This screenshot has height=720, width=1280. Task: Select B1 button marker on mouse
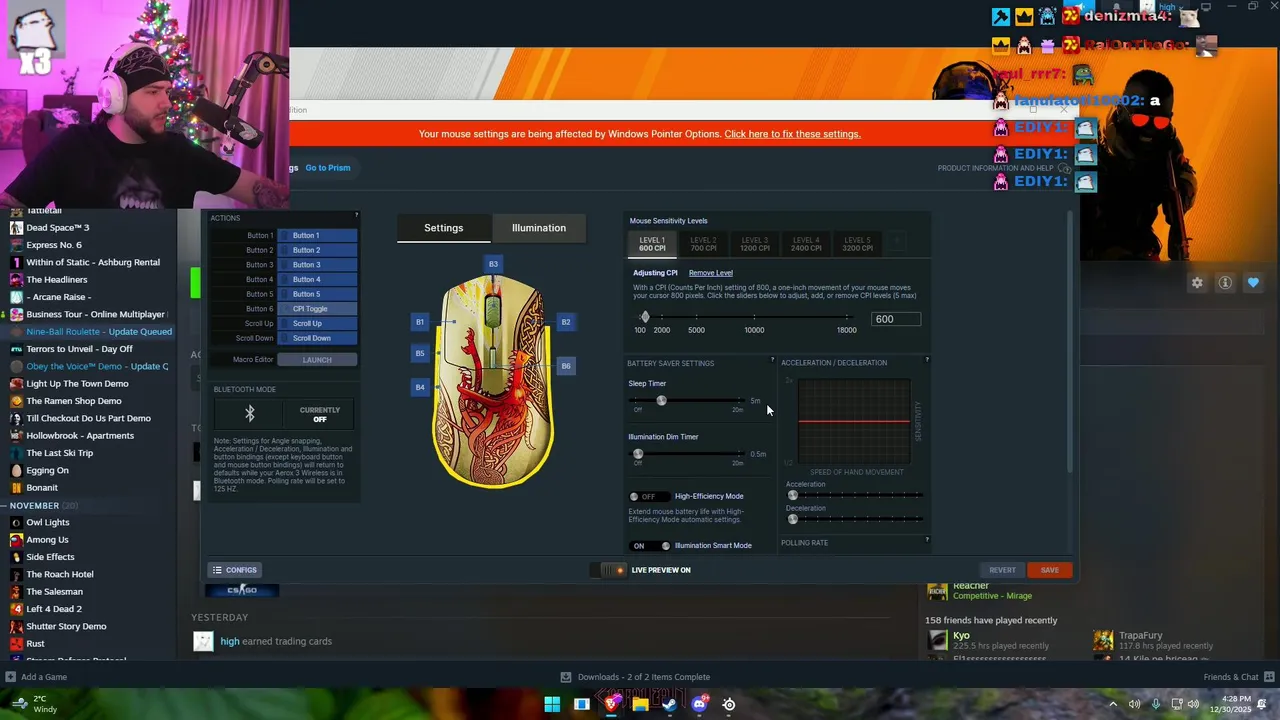pos(420,322)
